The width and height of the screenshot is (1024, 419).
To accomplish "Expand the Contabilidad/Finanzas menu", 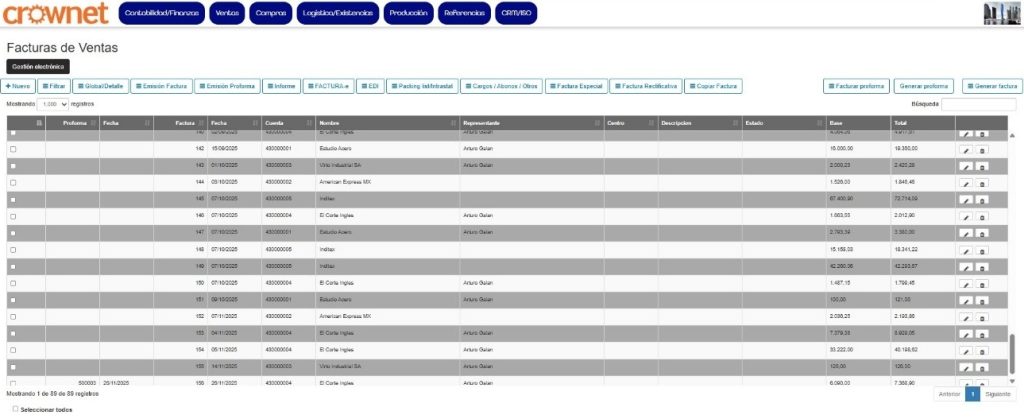I will coord(163,13).
